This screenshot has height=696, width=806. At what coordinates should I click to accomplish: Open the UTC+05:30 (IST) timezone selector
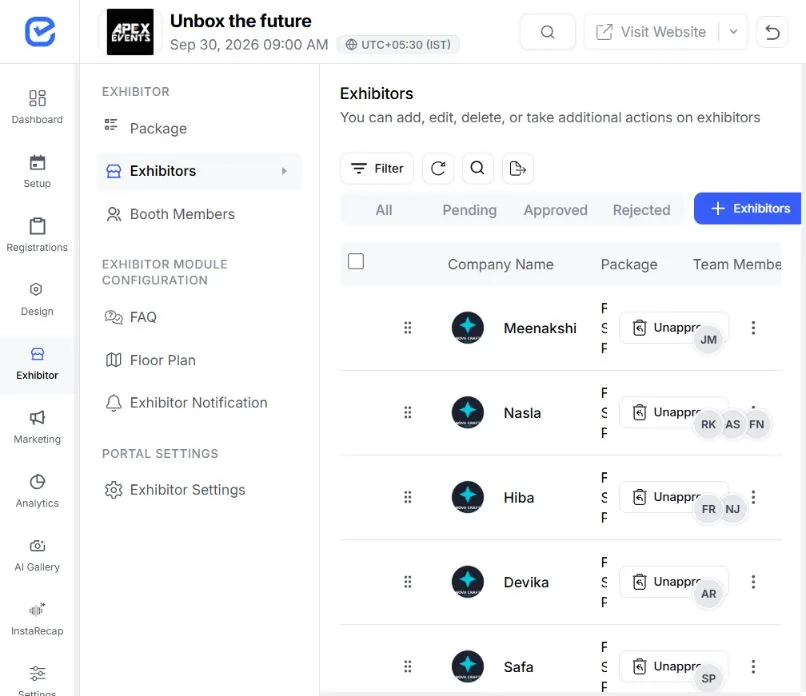click(398, 45)
